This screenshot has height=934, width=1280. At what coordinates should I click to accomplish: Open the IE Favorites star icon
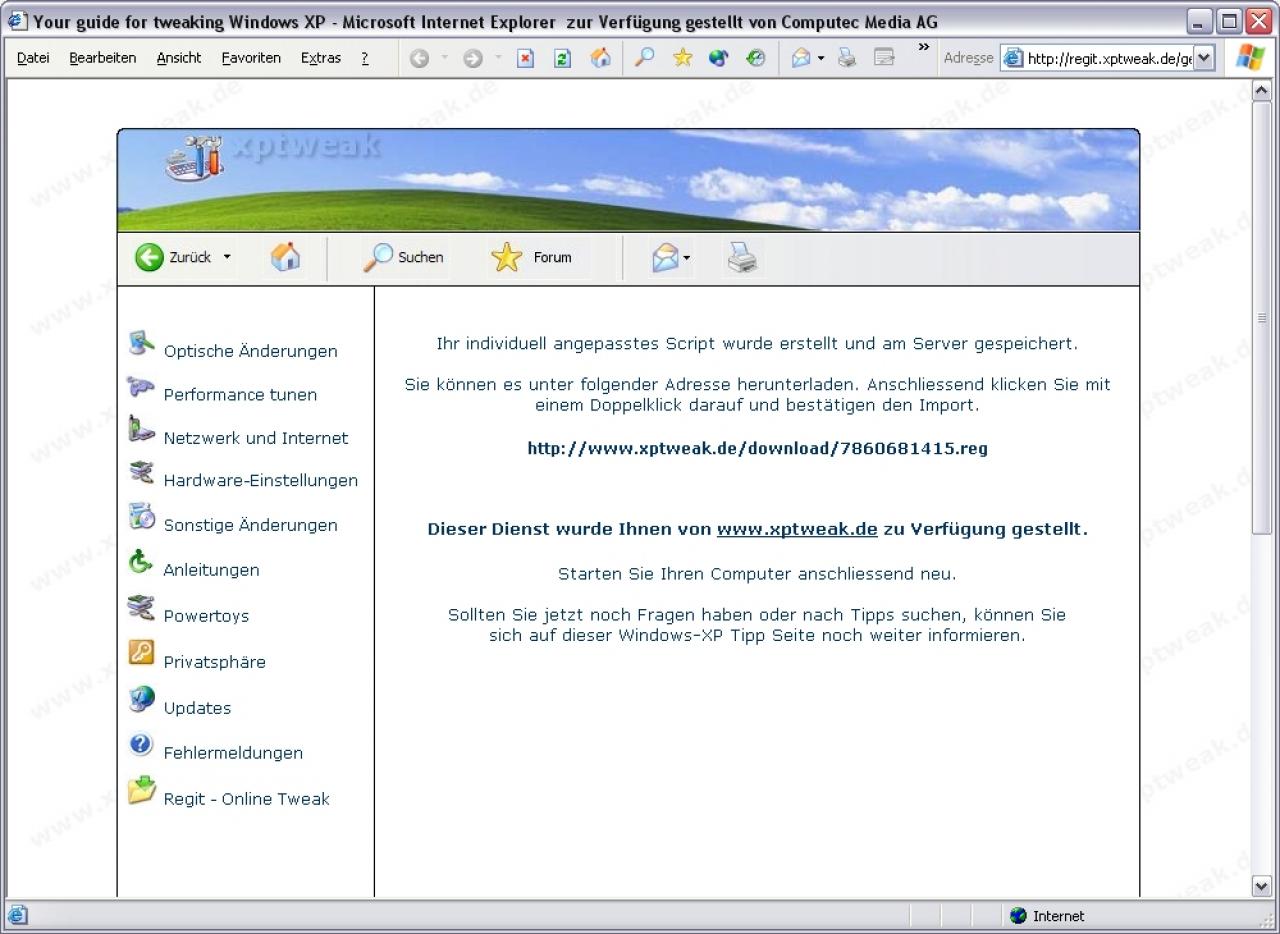coord(683,58)
